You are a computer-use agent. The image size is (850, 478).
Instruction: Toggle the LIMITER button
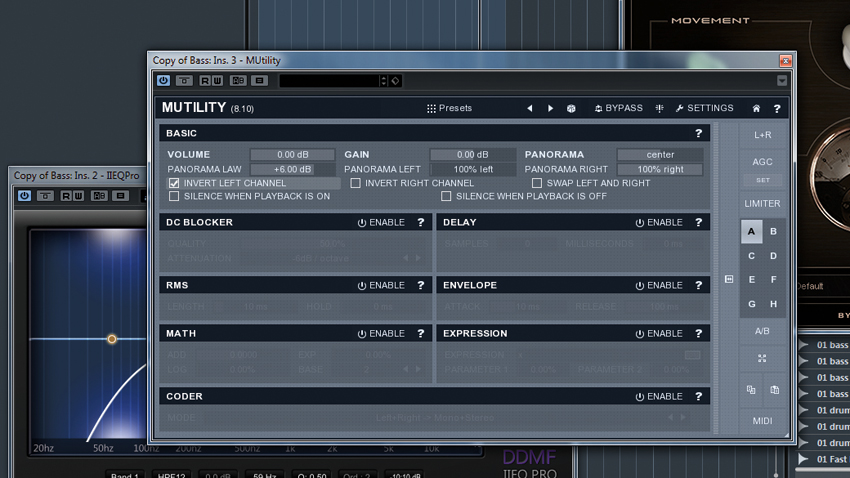[x=762, y=204]
